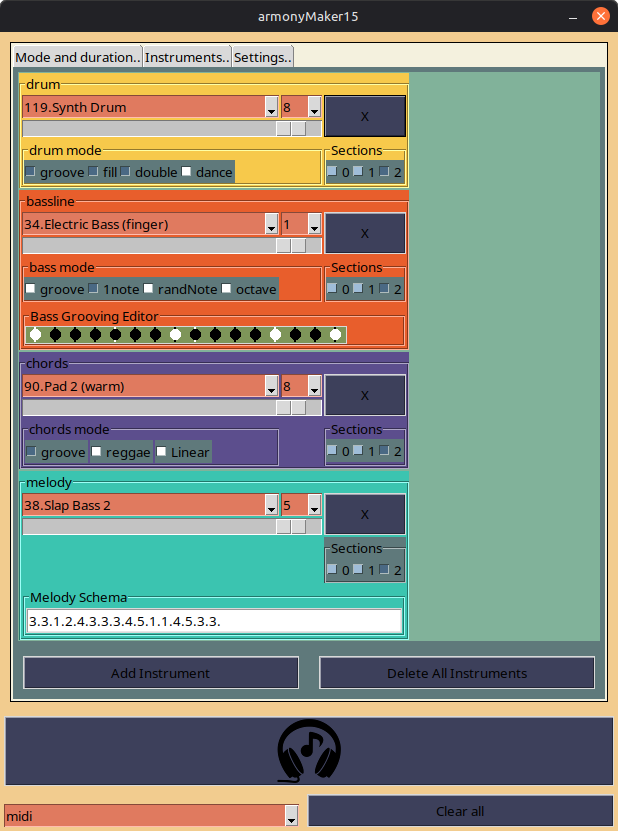Enable the drum groove checkbox

[x=31, y=172]
